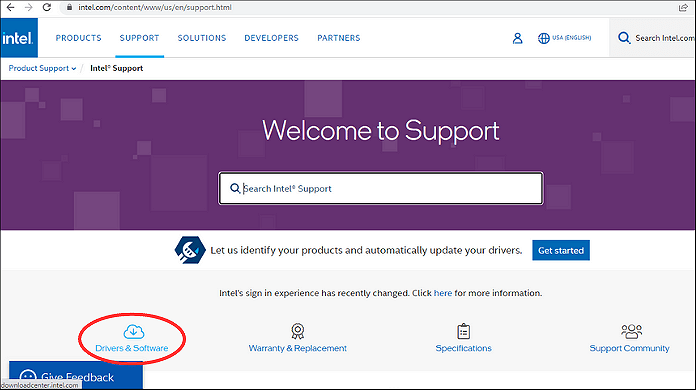Click the 'here' sign-in information link
The width and height of the screenshot is (696, 390).
[443, 293]
